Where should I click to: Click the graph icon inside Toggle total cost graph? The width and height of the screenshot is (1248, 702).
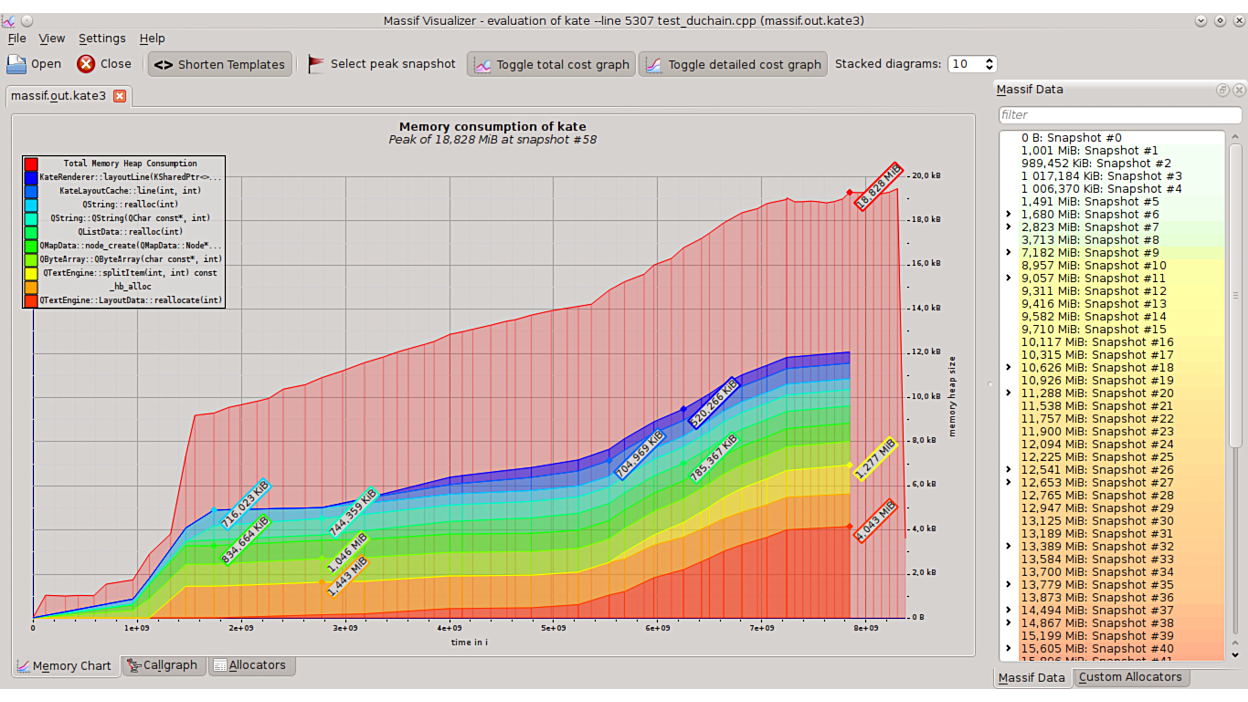(483, 64)
